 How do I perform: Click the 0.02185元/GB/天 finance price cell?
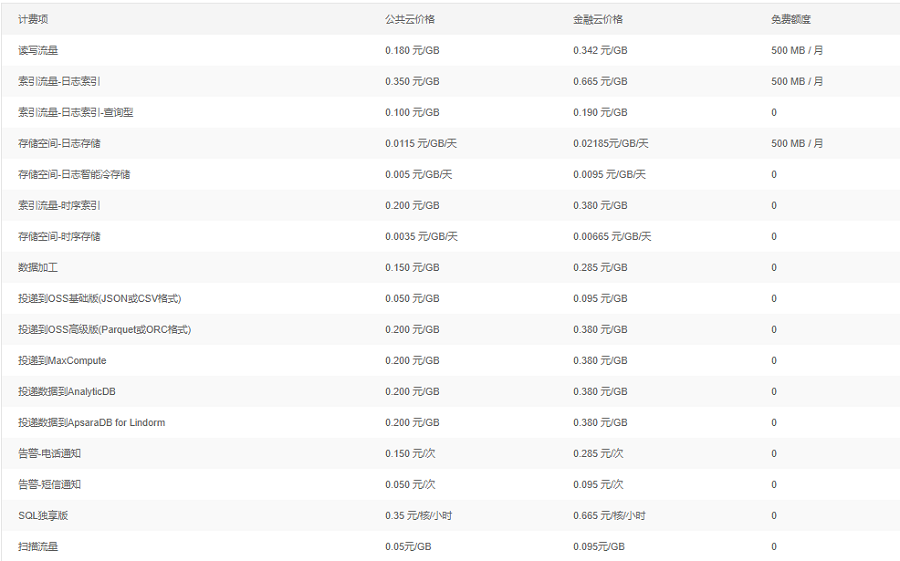(x=611, y=144)
